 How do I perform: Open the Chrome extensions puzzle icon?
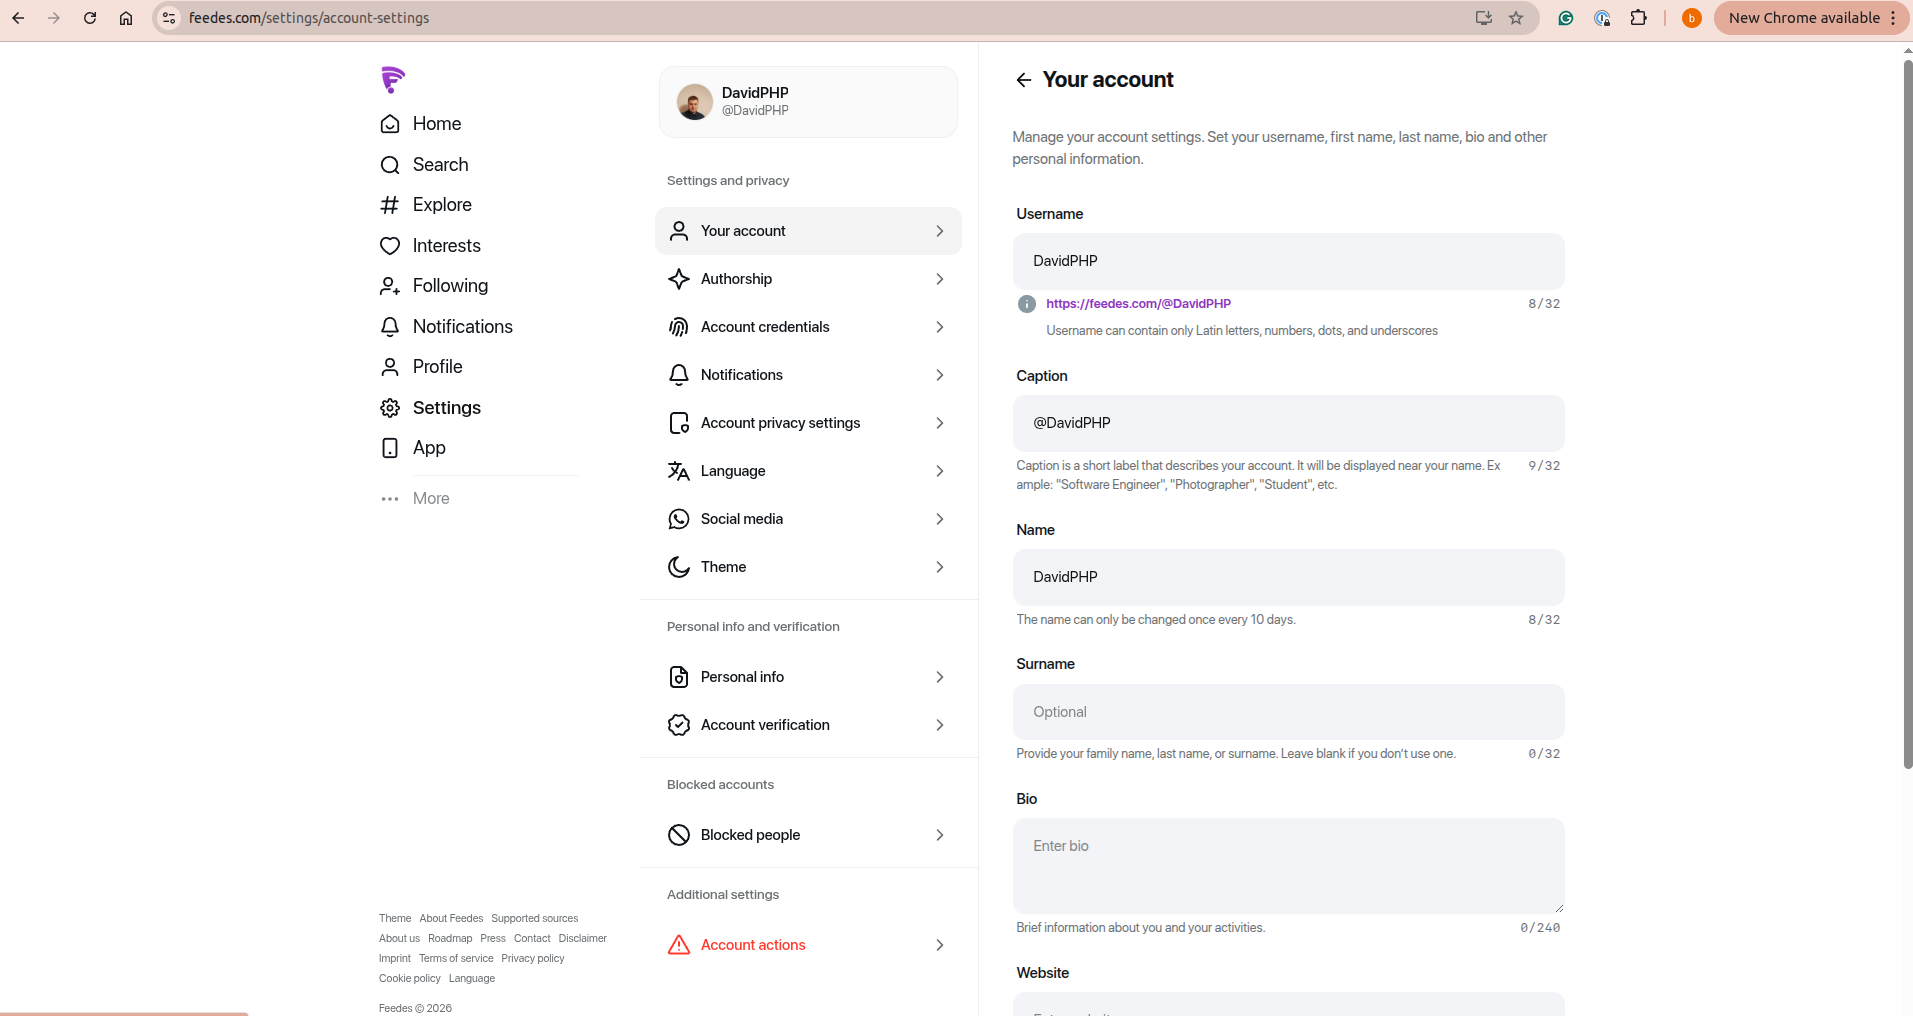click(x=1638, y=18)
